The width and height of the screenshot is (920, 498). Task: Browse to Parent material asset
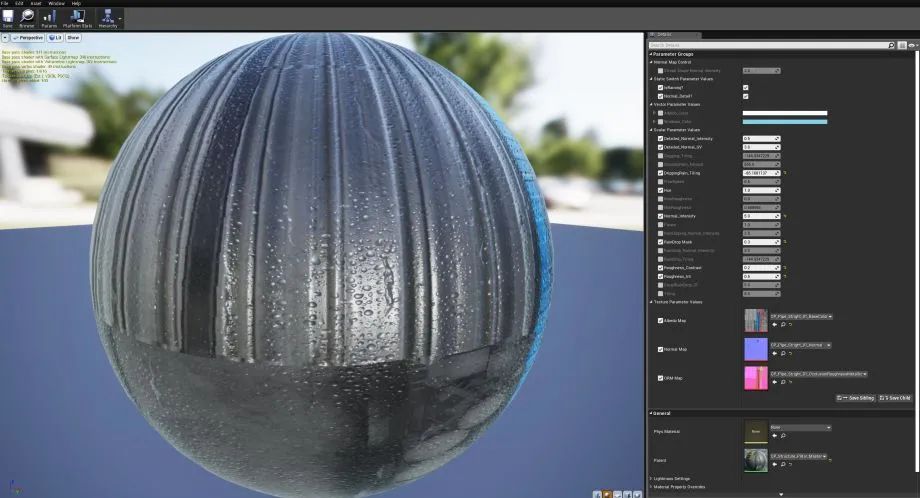pyautogui.click(x=783, y=464)
